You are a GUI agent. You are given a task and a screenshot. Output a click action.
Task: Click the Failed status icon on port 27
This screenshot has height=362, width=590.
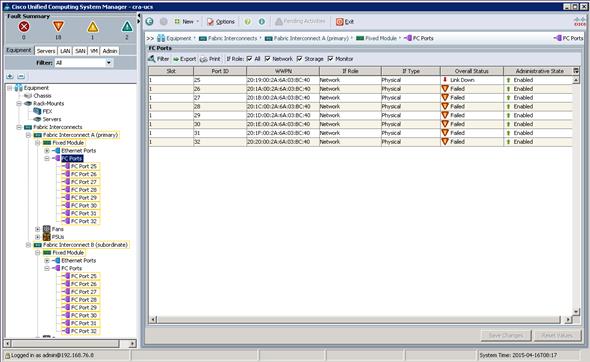click(445, 97)
